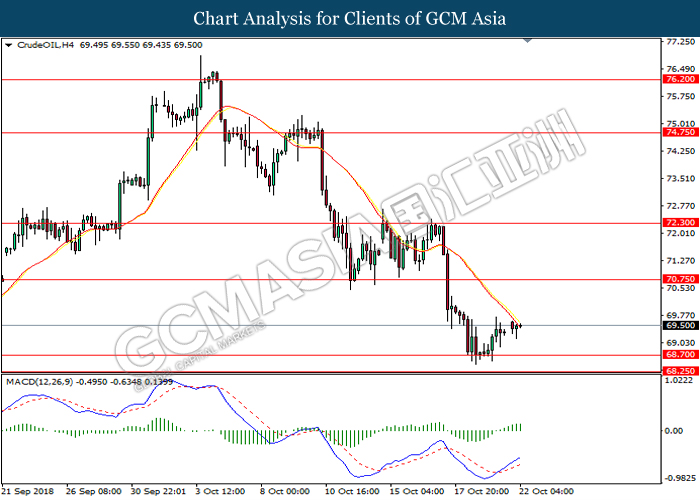
Task: Click the 69.030 price axis value
Action: click(680, 343)
